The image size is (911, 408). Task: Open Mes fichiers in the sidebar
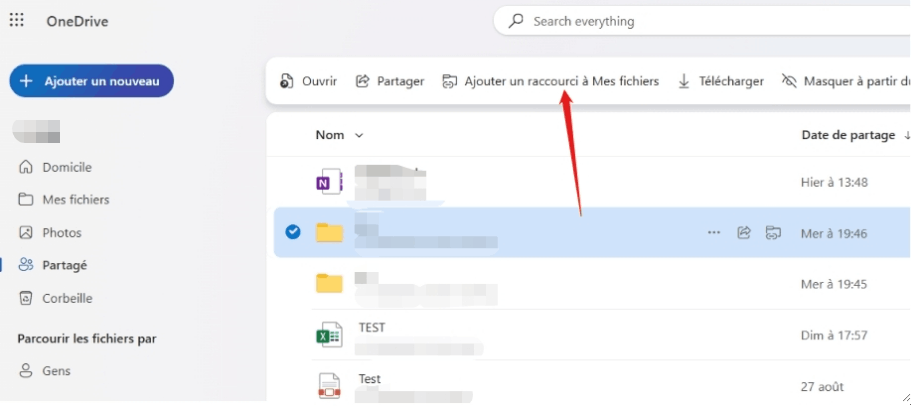point(64,200)
